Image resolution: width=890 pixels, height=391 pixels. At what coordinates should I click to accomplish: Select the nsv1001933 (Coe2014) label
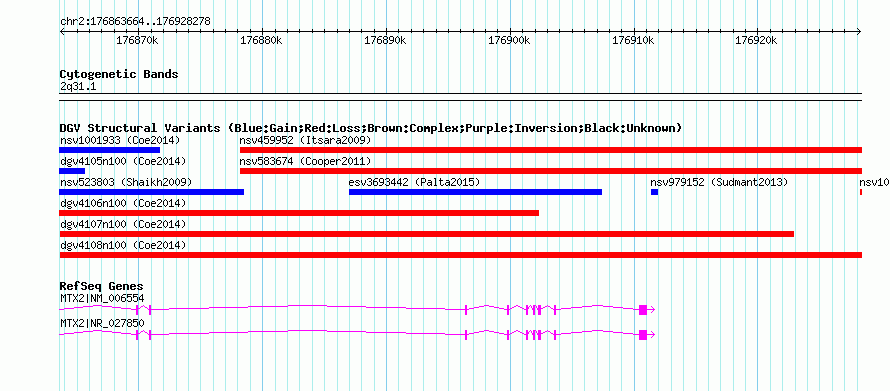coord(120,140)
